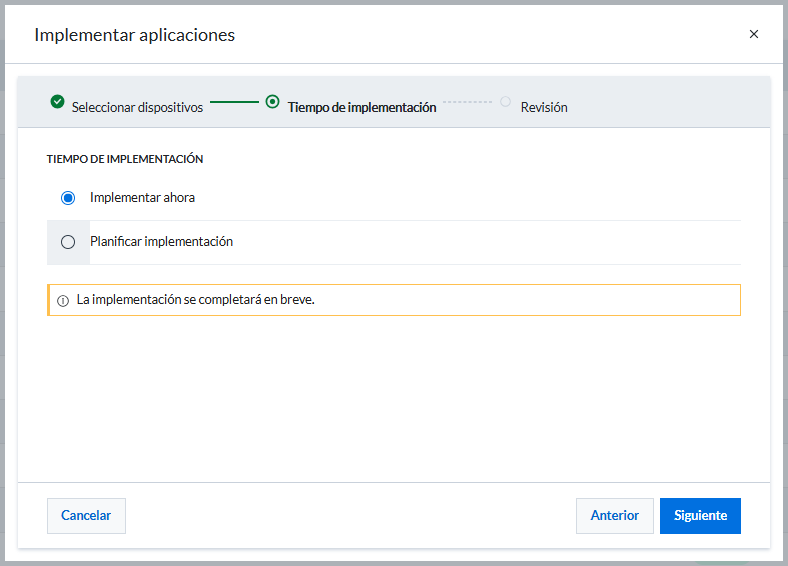Viewport: 788px width, 566px height.
Task: Click the message La implementación se completará en breve
Action: (x=195, y=300)
